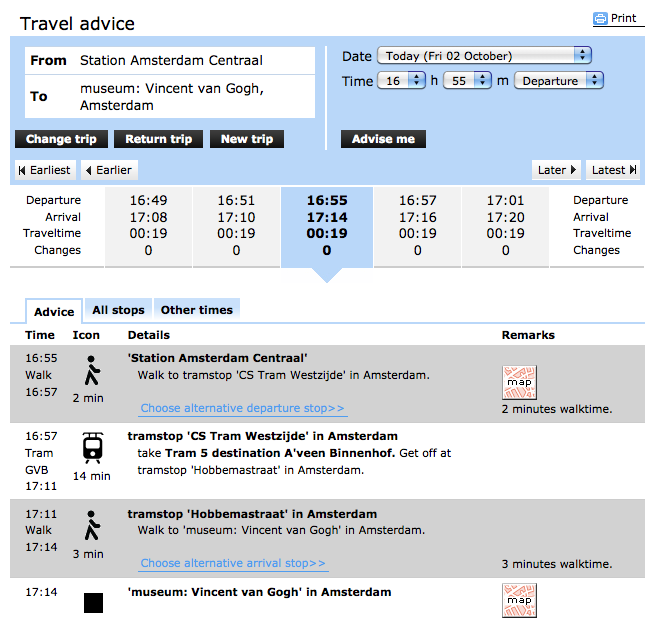Viewport: 658px width, 630px height.
Task: Select the 17:01 departure column
Action: coord(505,225)
